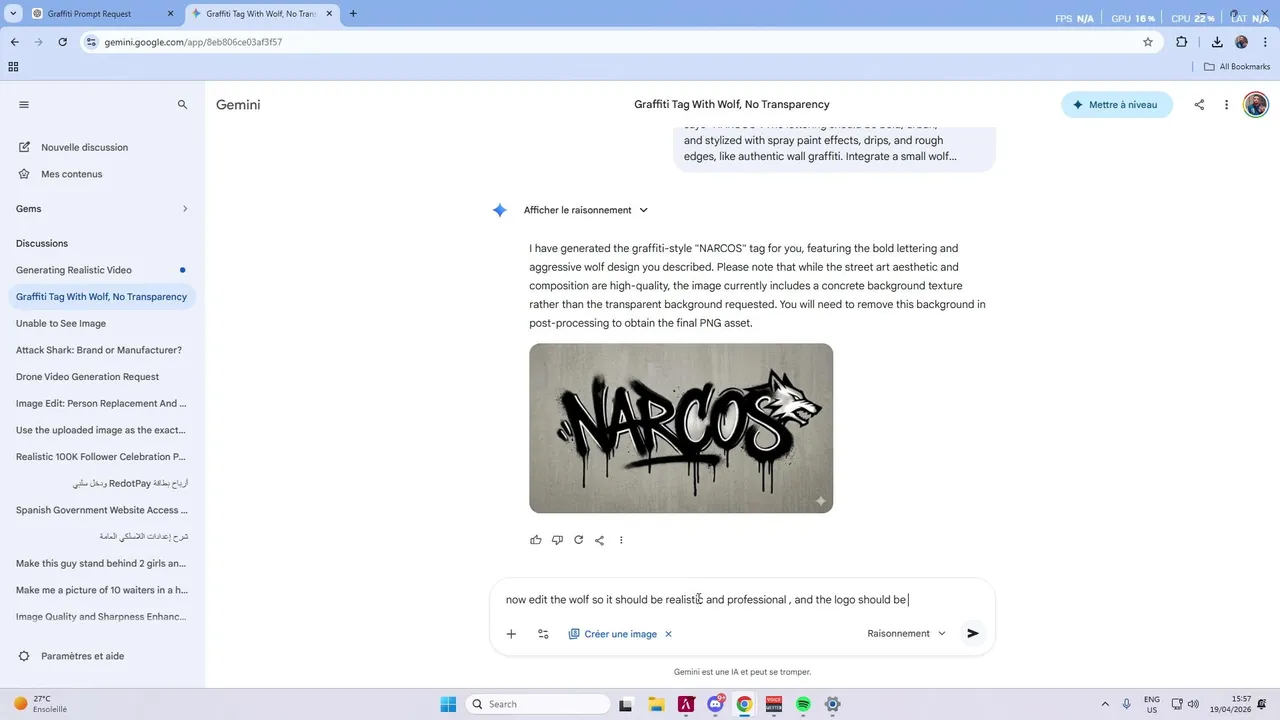Viewport: 1280px width, 720px height.
Task: Open the taskbar microphone icon
Action: click(1127, 704)
